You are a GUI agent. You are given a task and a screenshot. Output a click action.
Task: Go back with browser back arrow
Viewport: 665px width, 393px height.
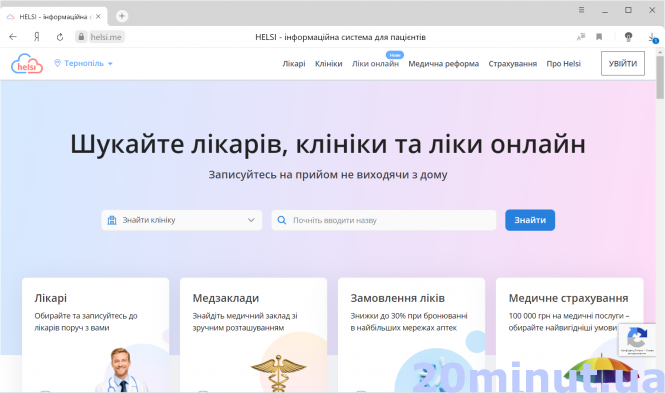coord(13,37)
